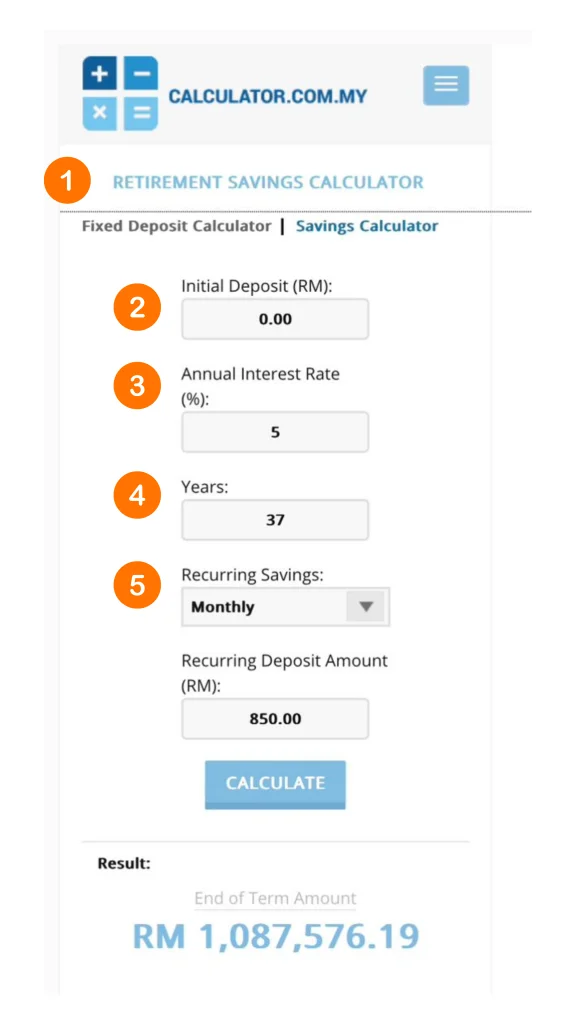576x1024 pixels.
Task: Click the multiply tile in the logo
Action: coord(99,113)
